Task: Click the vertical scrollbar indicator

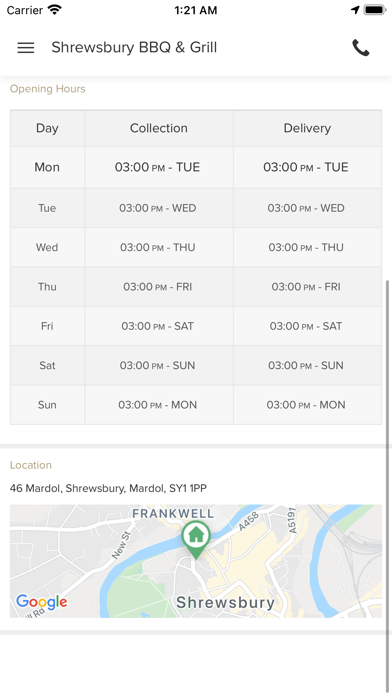Action: point(388,486)
